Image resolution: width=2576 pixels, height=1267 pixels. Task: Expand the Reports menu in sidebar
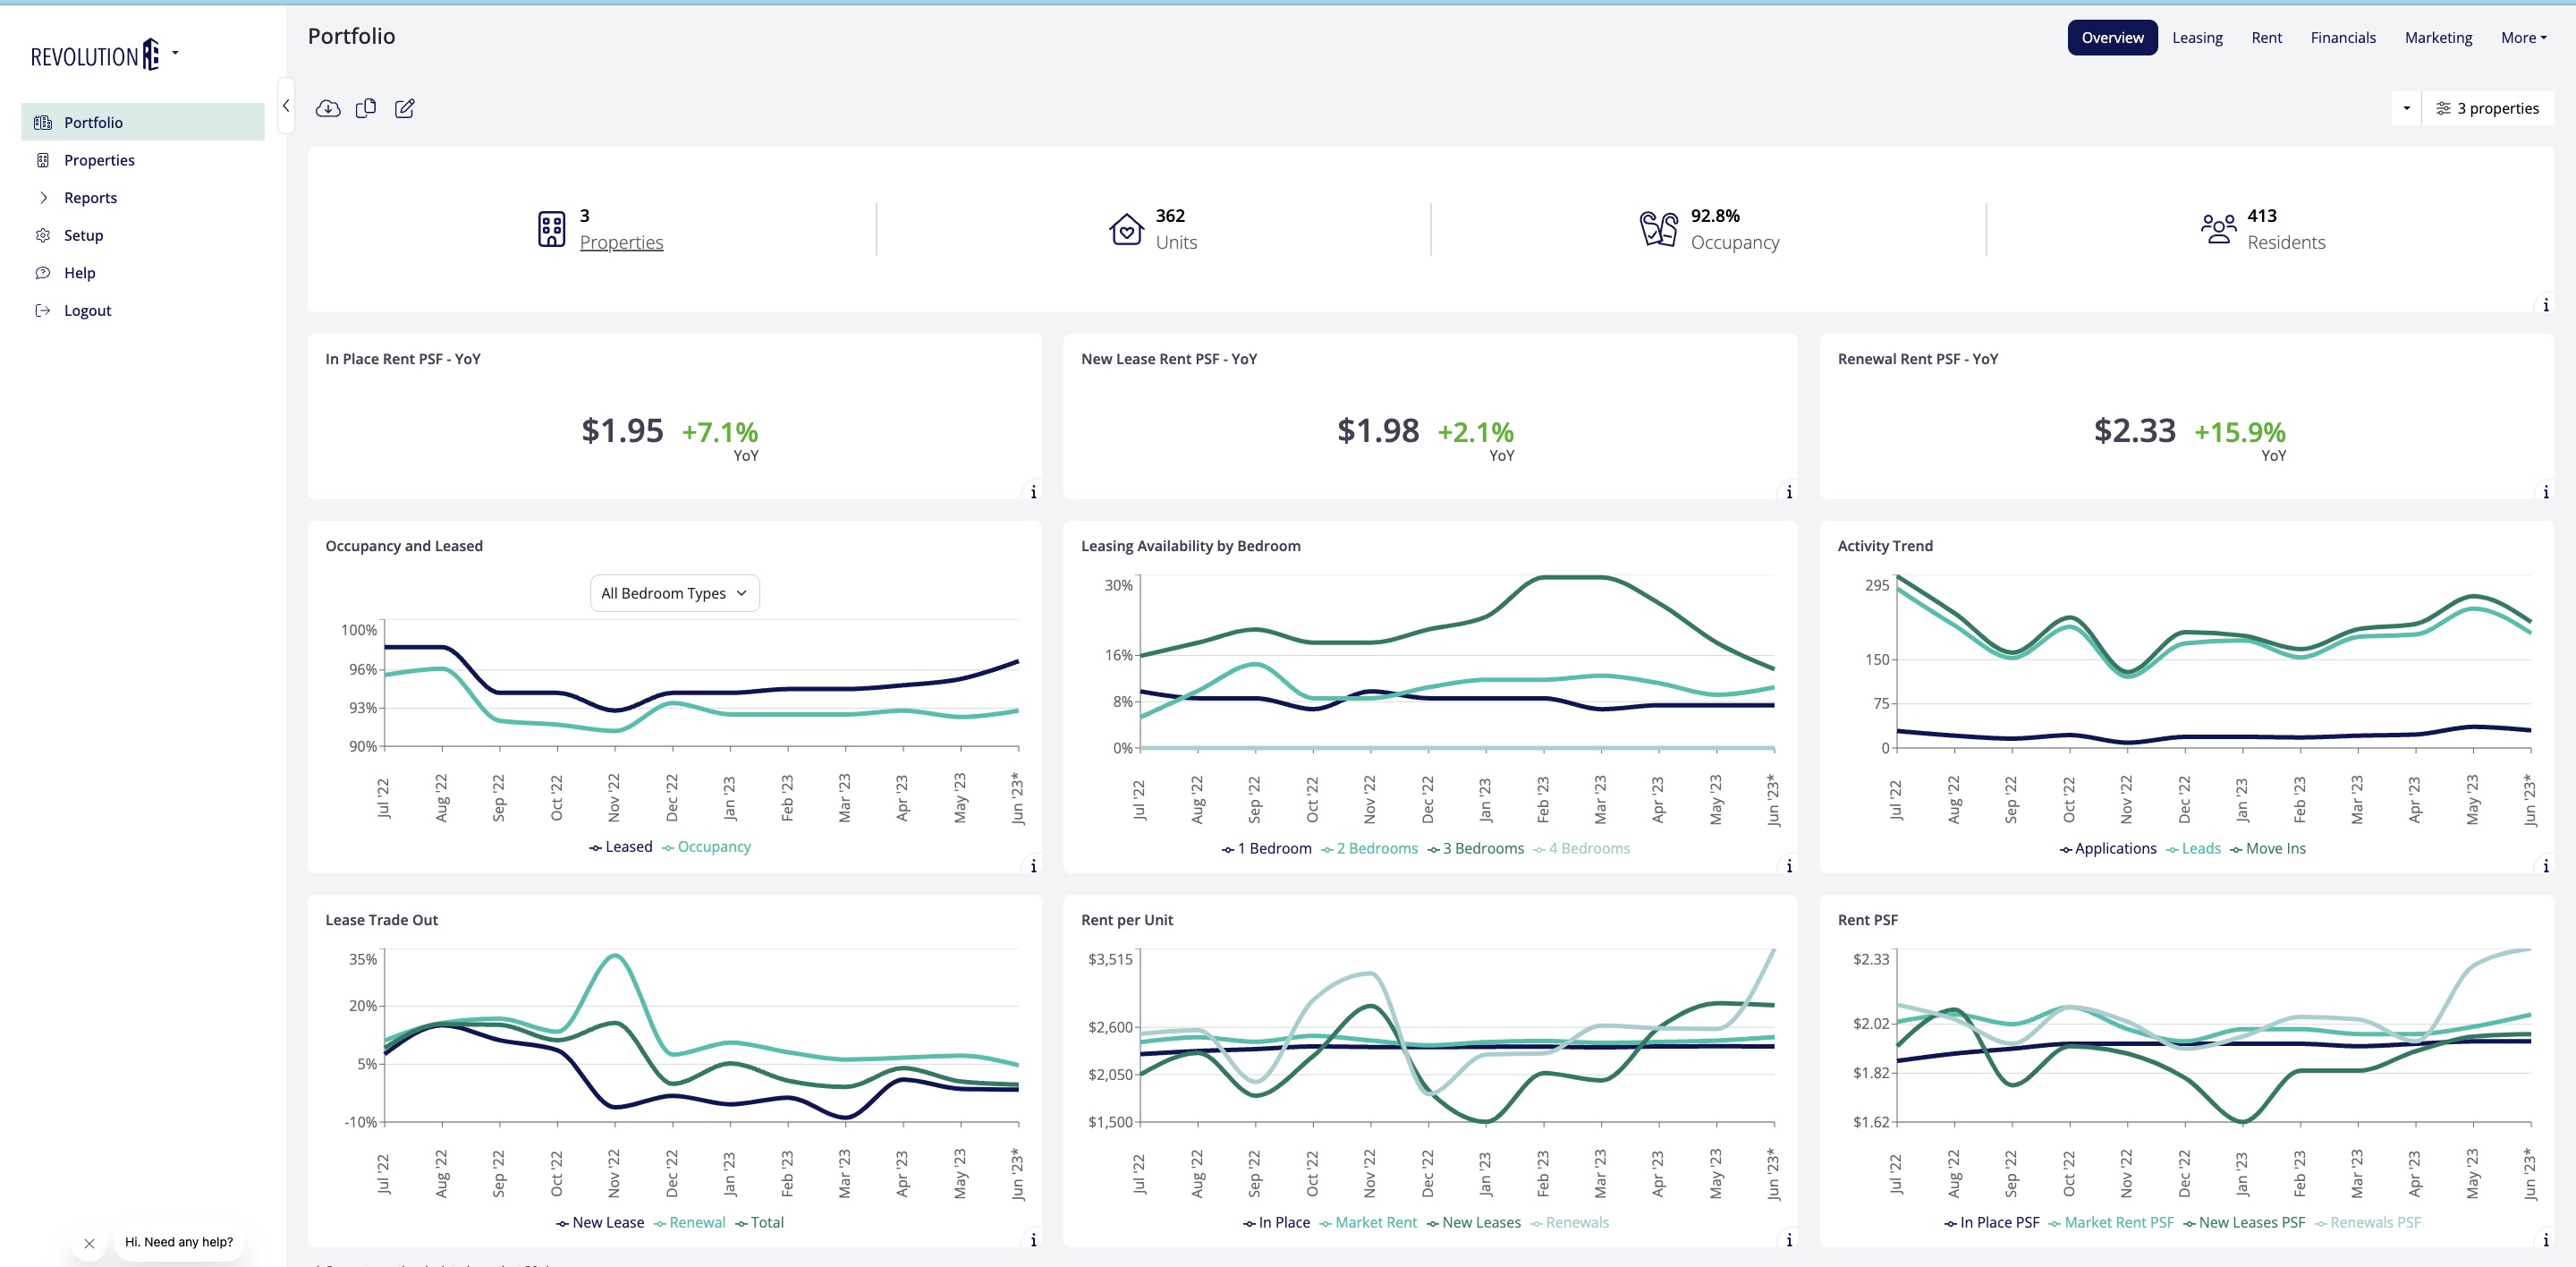[x=90, y=198]
